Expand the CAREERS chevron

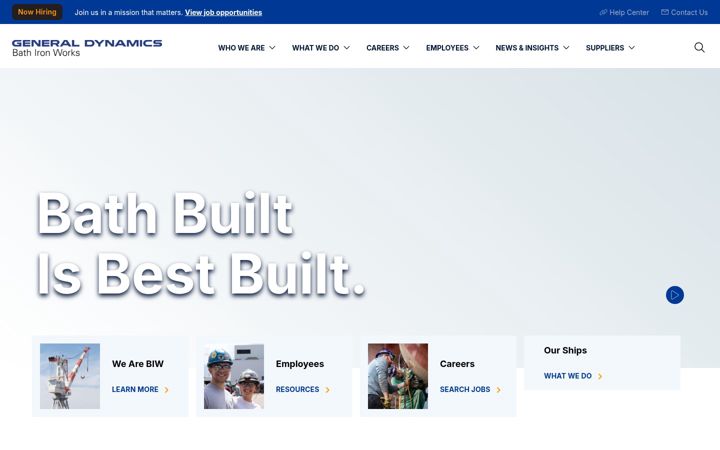coord(406,48)
